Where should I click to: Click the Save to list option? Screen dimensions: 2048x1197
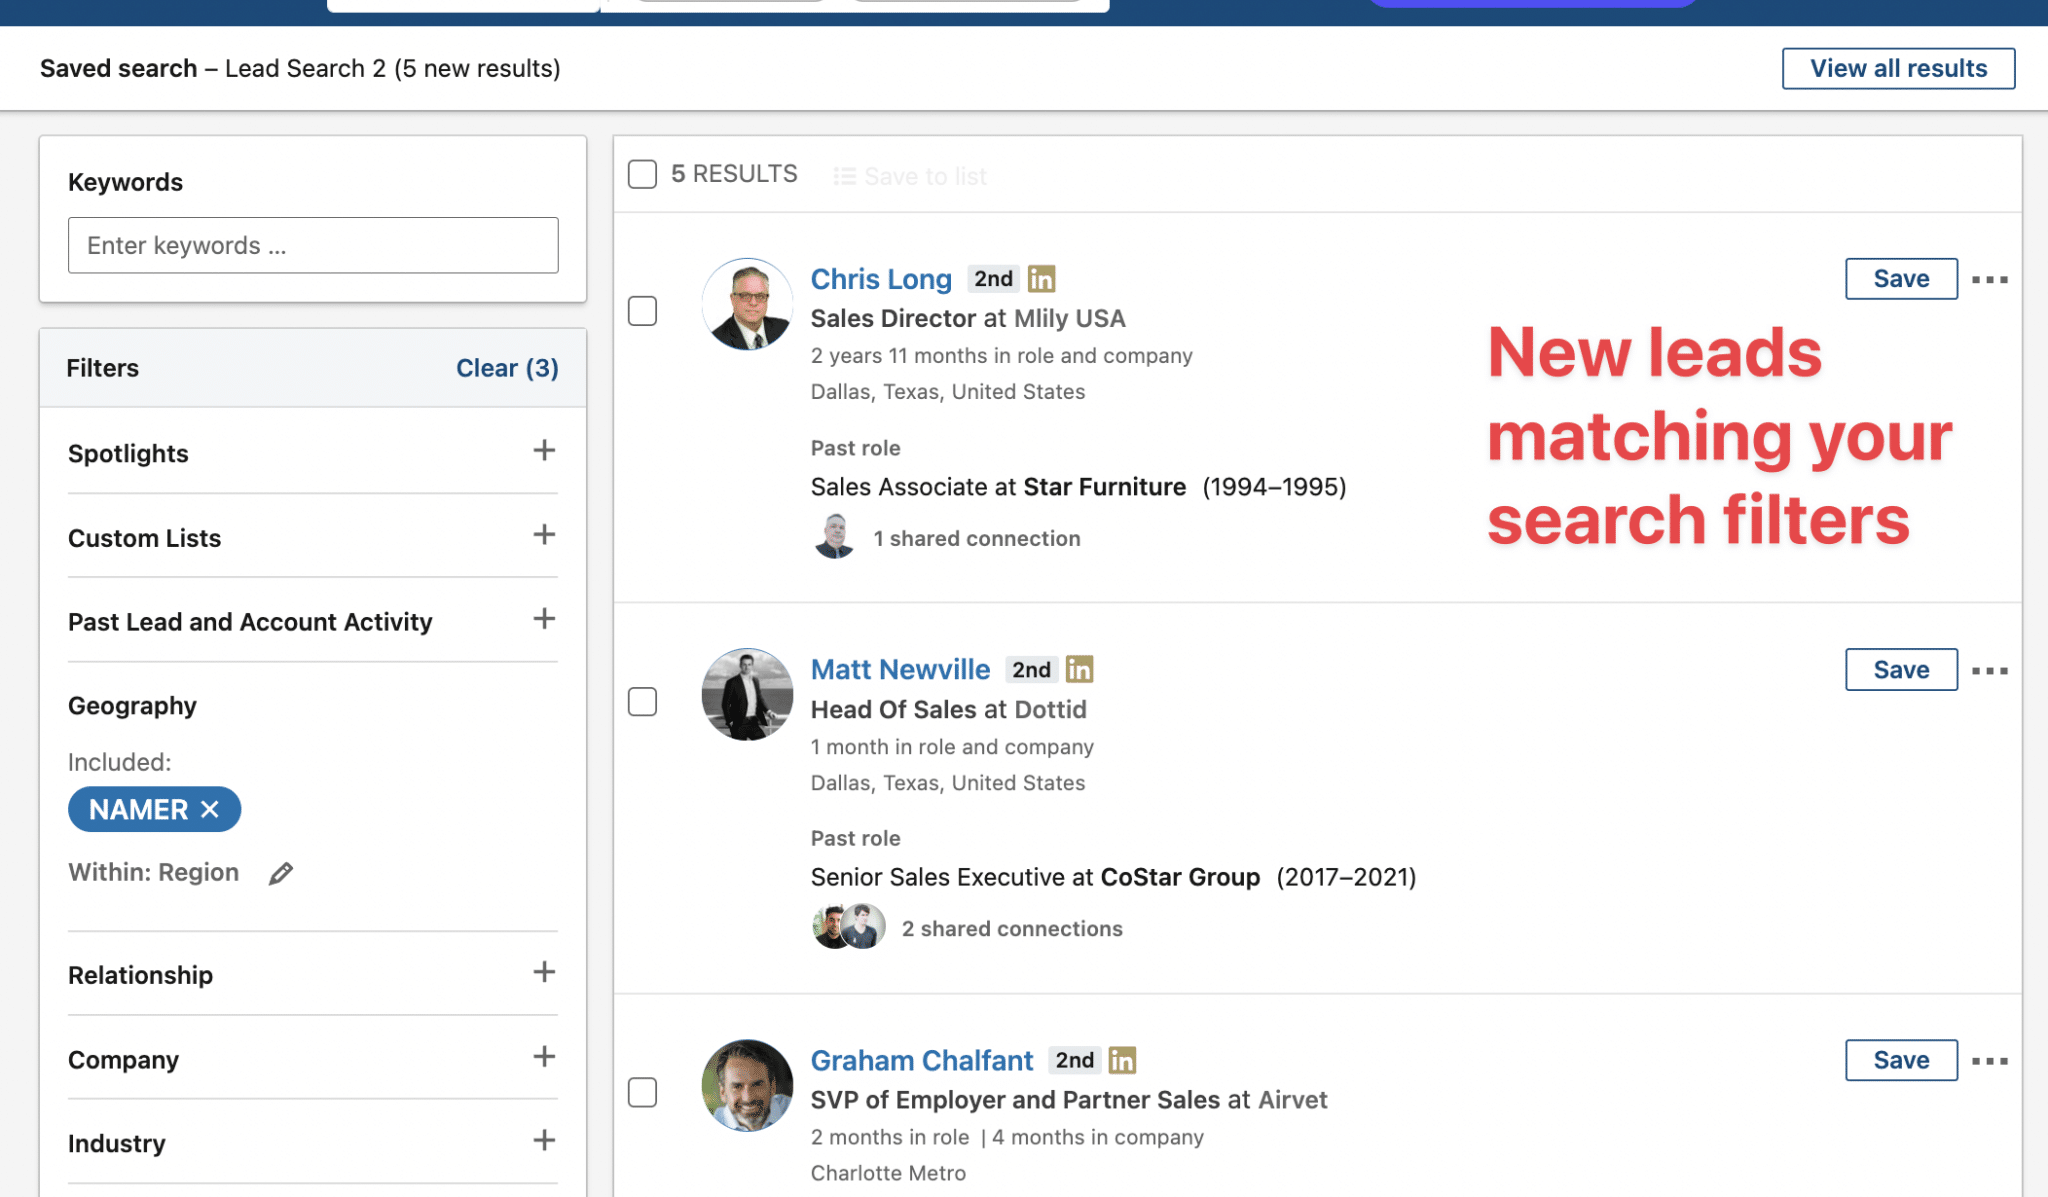tap(910, 176)
